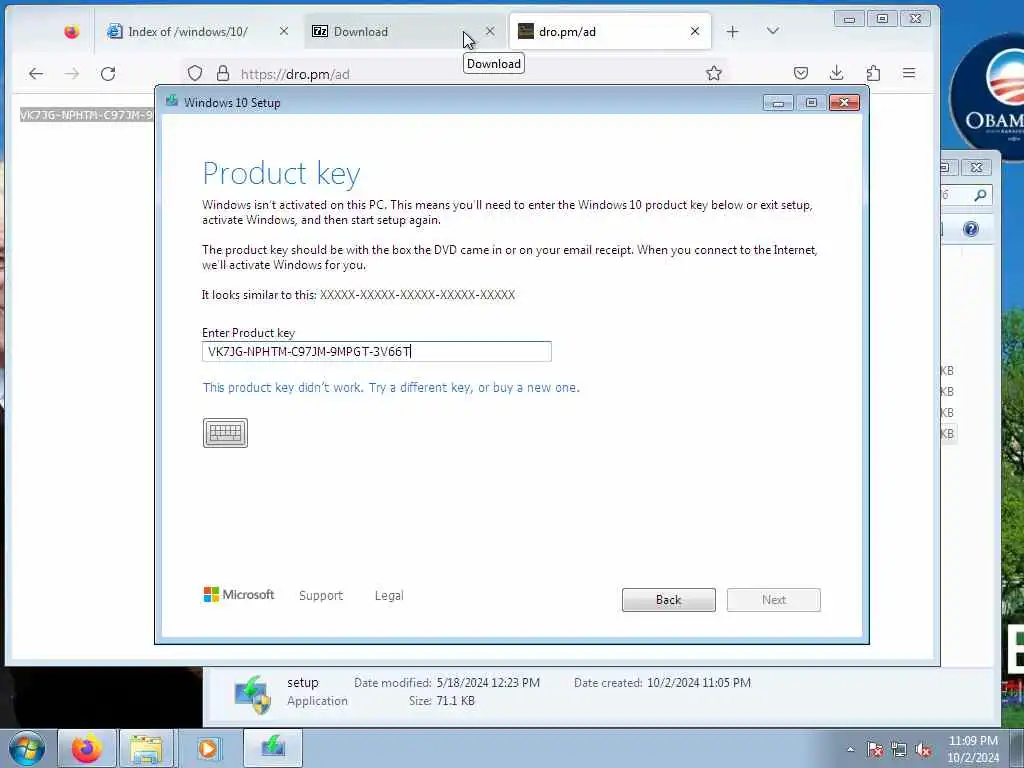
Task: Open the Support link in Setup
Action: click(321, 595)
